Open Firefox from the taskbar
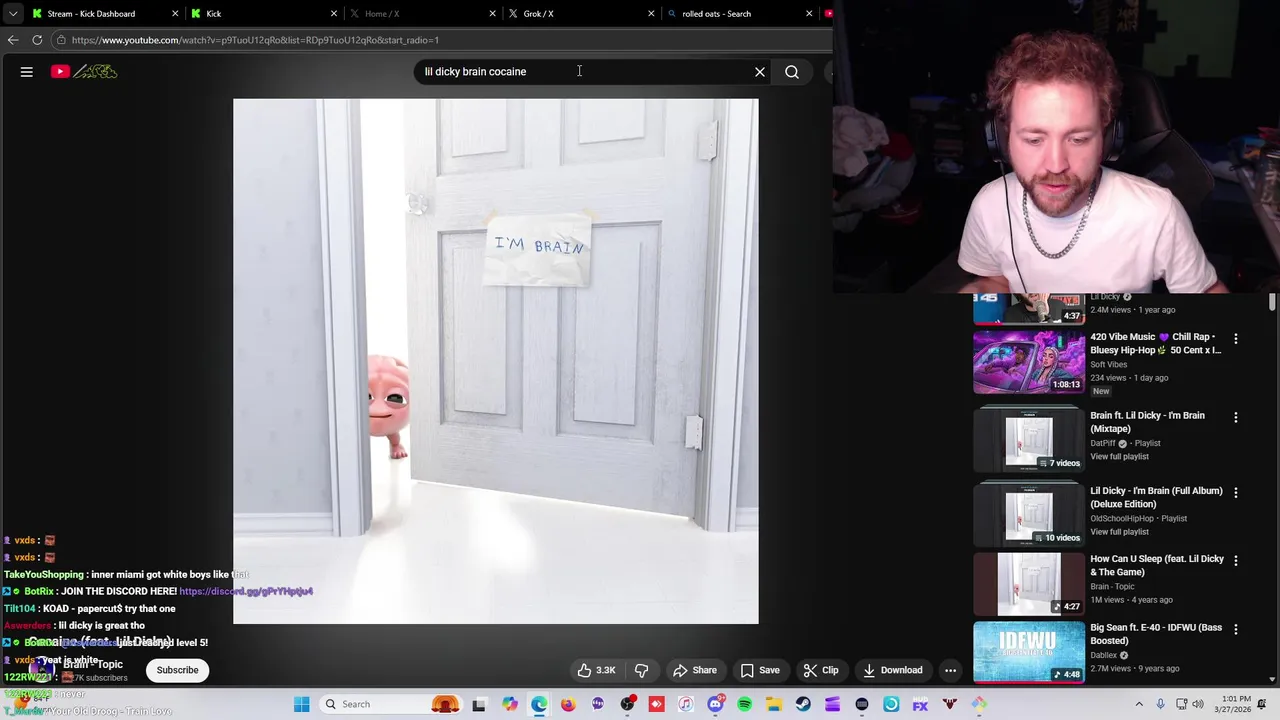 pyautogui.click(x=568, y=704)
